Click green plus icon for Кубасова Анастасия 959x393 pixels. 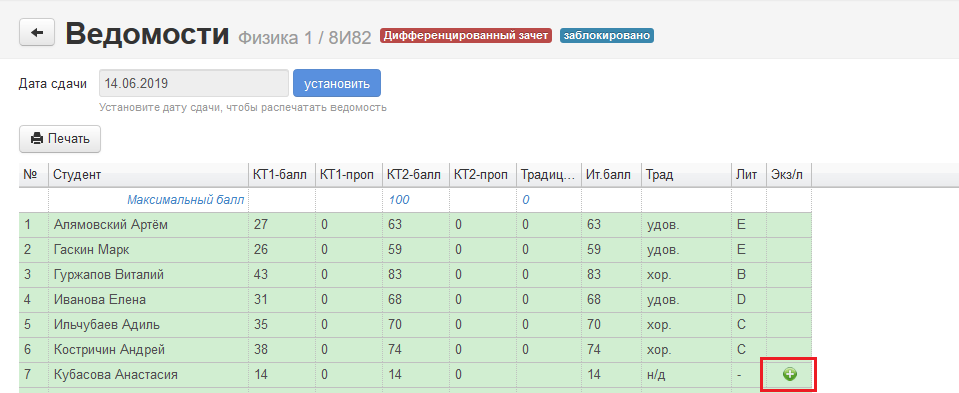pyautogui.click(x=789, y=374)
